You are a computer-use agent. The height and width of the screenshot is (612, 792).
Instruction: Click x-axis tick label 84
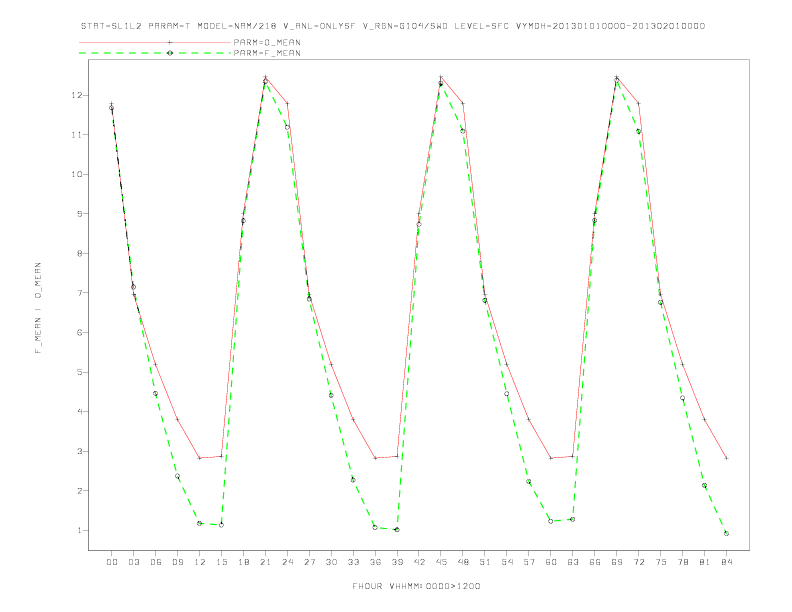pyautogui.click(x=726, y=562)
